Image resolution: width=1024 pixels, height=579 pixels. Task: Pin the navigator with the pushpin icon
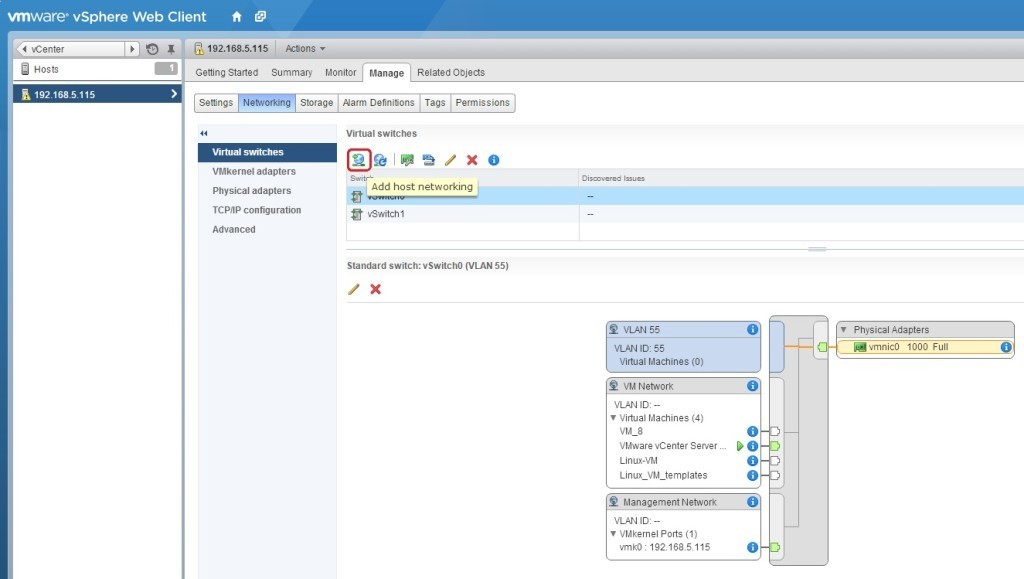[x=171, y=49]
